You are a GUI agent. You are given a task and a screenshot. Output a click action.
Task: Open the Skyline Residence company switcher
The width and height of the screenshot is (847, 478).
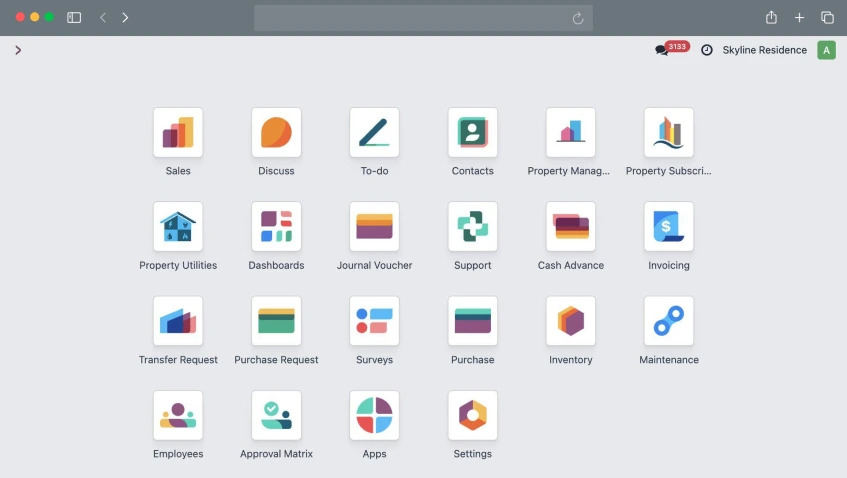coord(764,50)
